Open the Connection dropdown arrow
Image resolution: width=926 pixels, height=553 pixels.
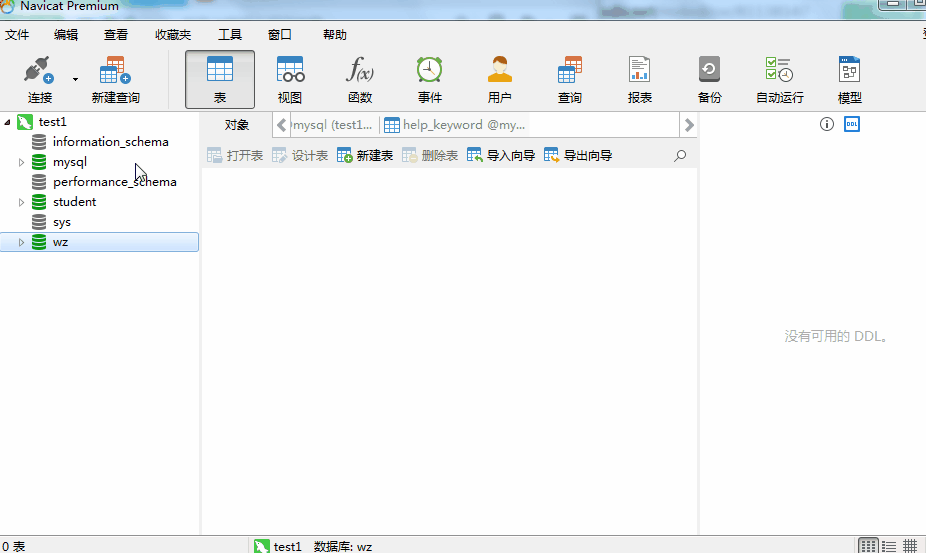[75, 79]
